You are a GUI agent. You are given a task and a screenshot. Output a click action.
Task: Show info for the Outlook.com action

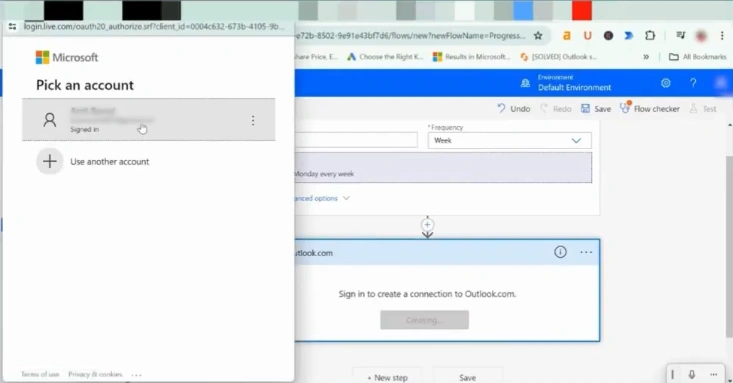point(560,253)
